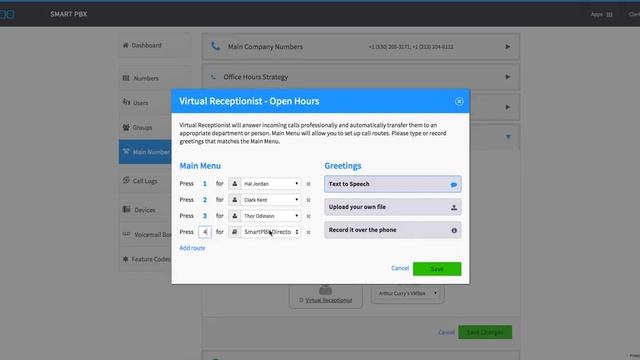This screenshot has width=640, height=360.
Task: Click the phone icon in Main Company Numbers
Action: coord(215,46)
